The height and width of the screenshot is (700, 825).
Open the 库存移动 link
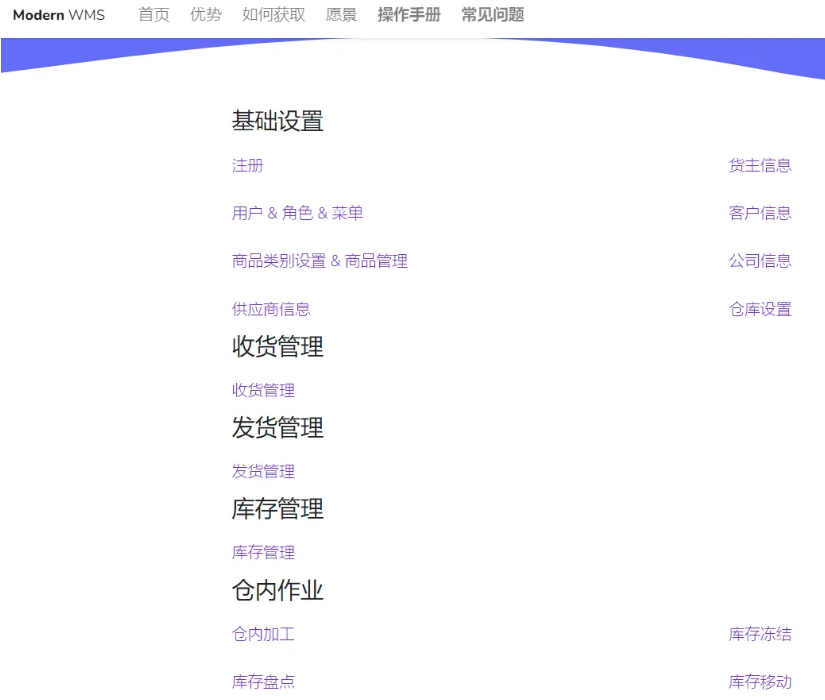760,682
